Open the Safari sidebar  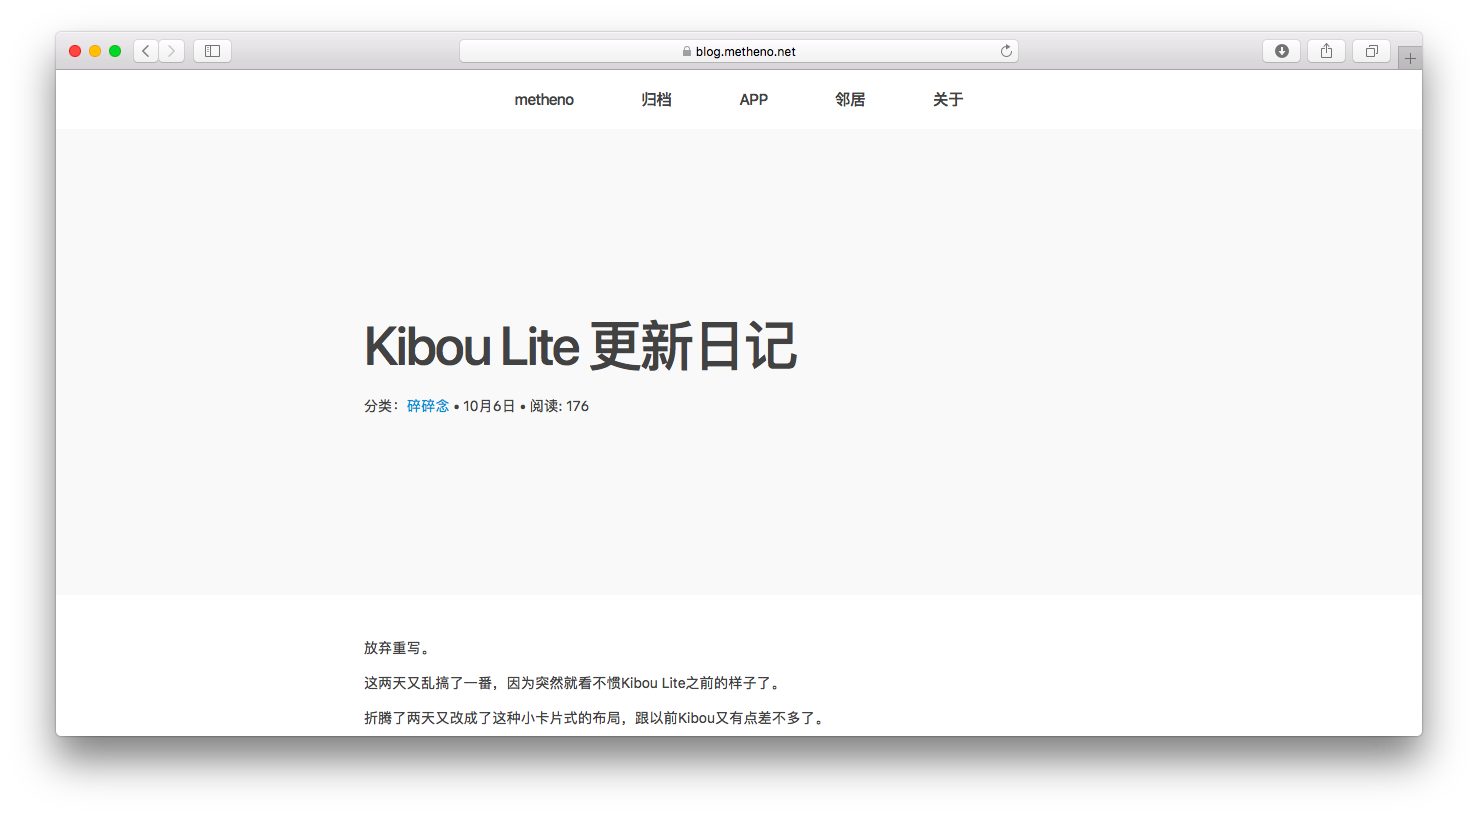212,50
